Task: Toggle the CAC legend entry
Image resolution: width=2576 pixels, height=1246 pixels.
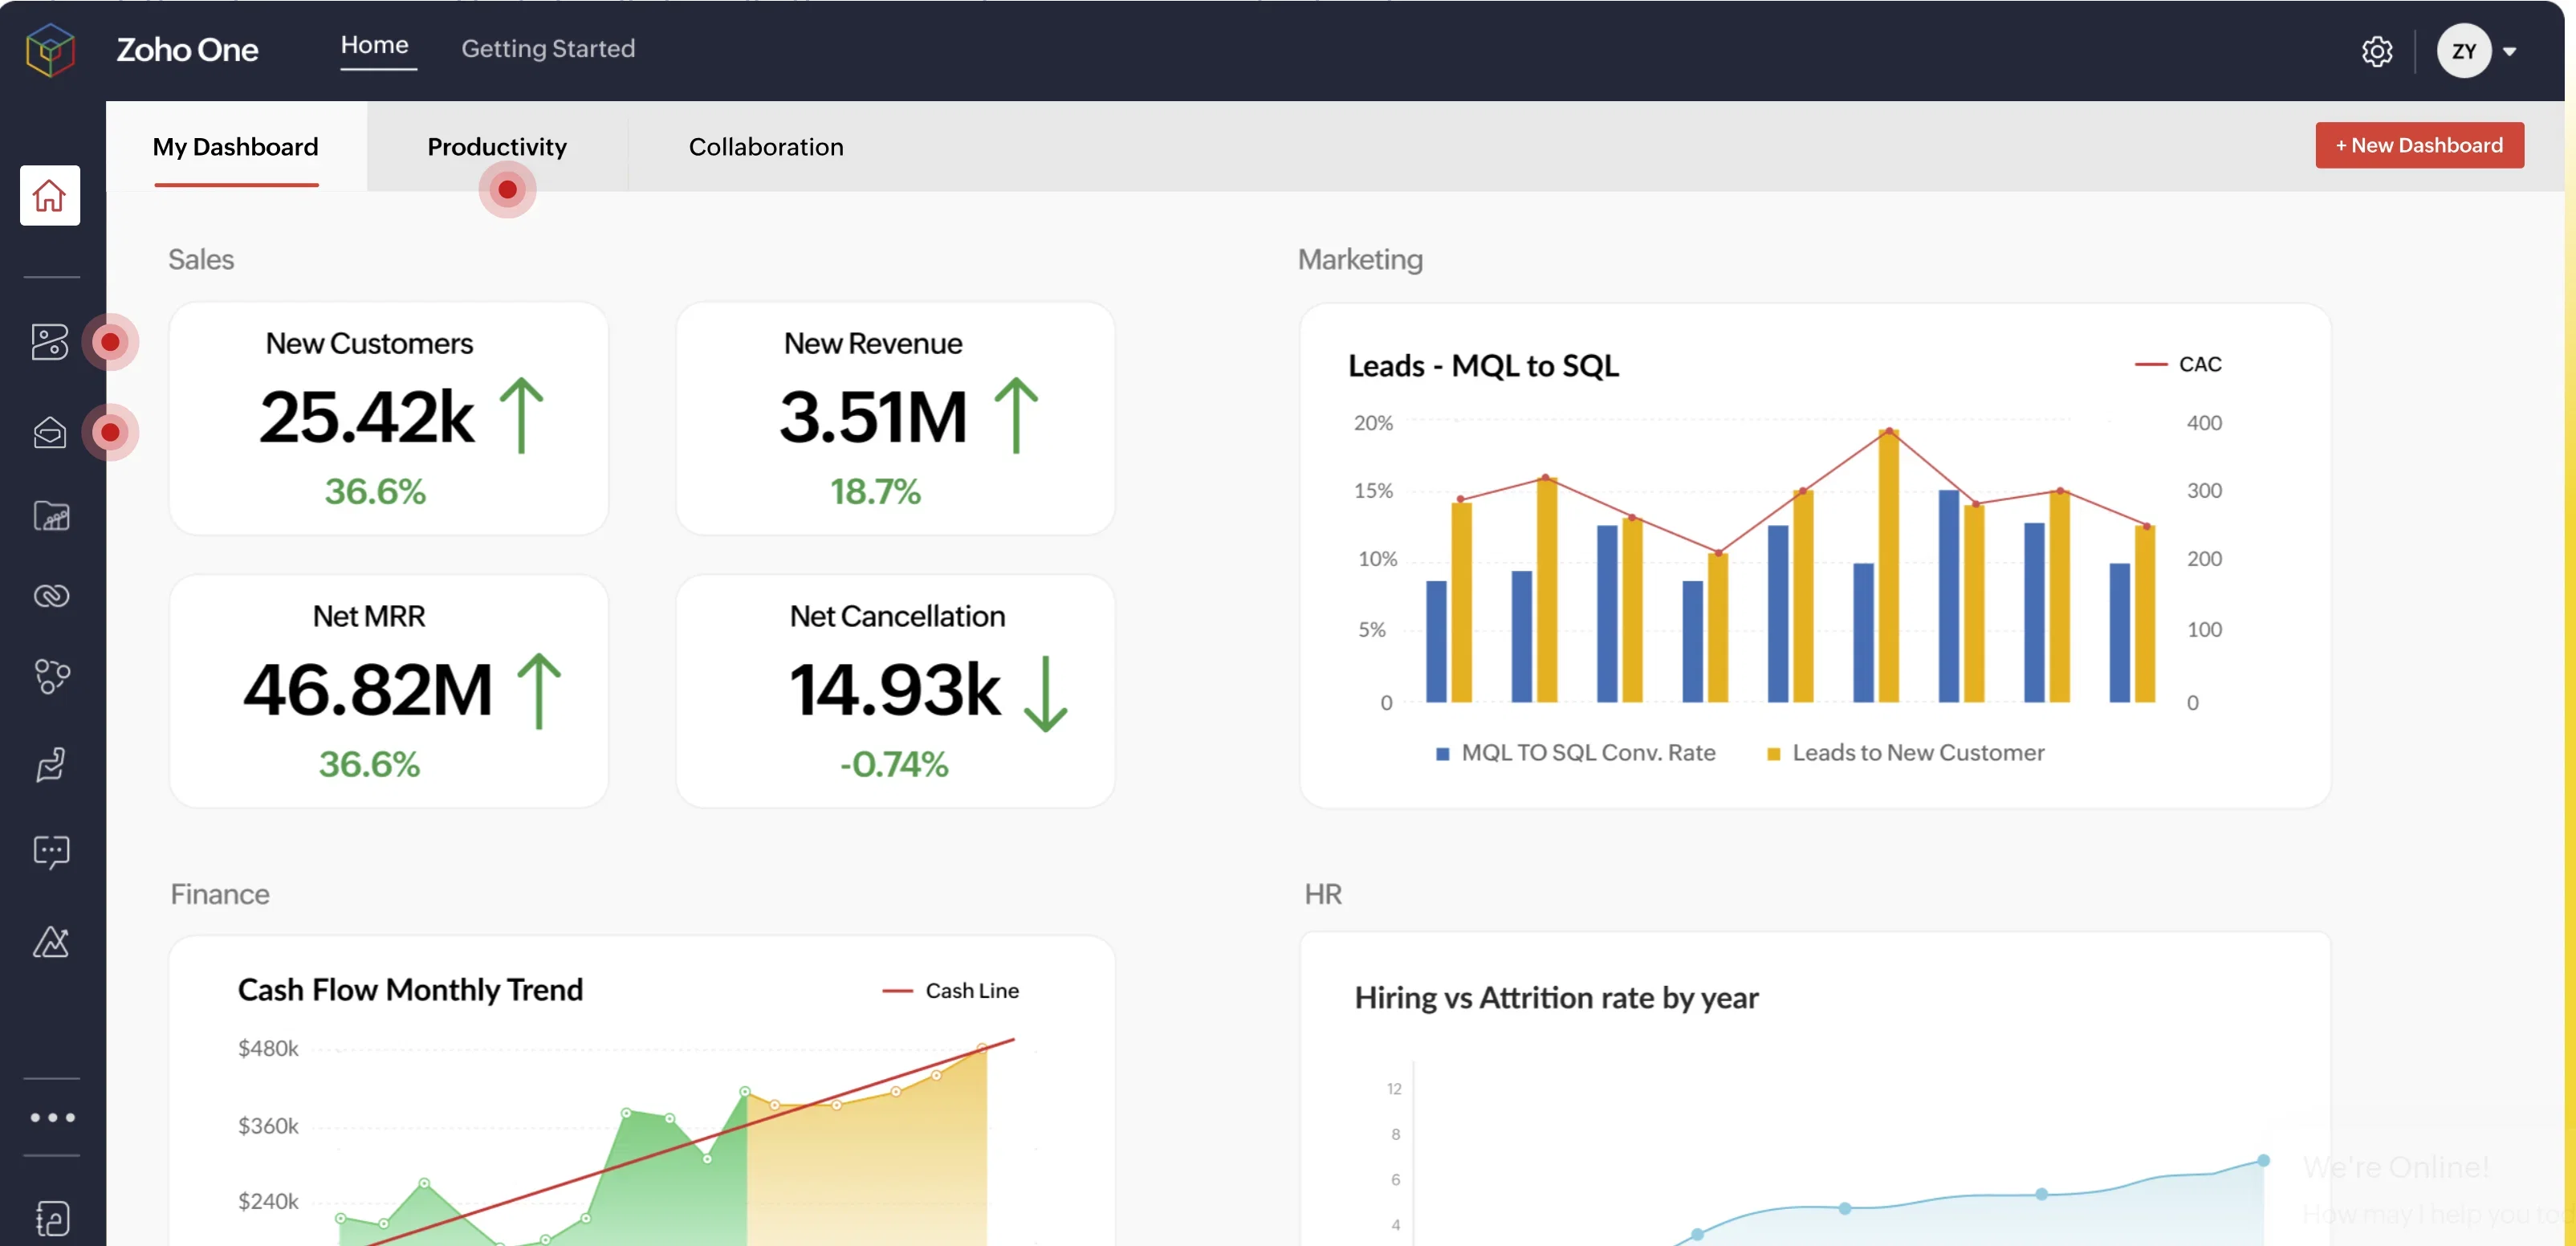Action: [2179, 364]
